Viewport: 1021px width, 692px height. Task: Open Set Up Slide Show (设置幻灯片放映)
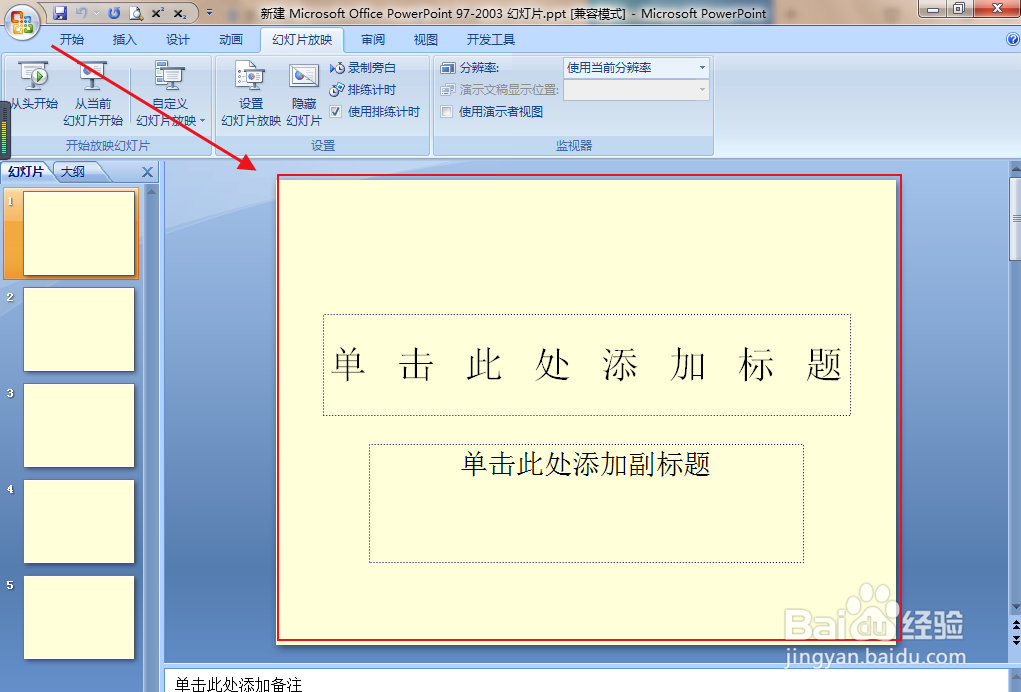click(x=251, y=94)
